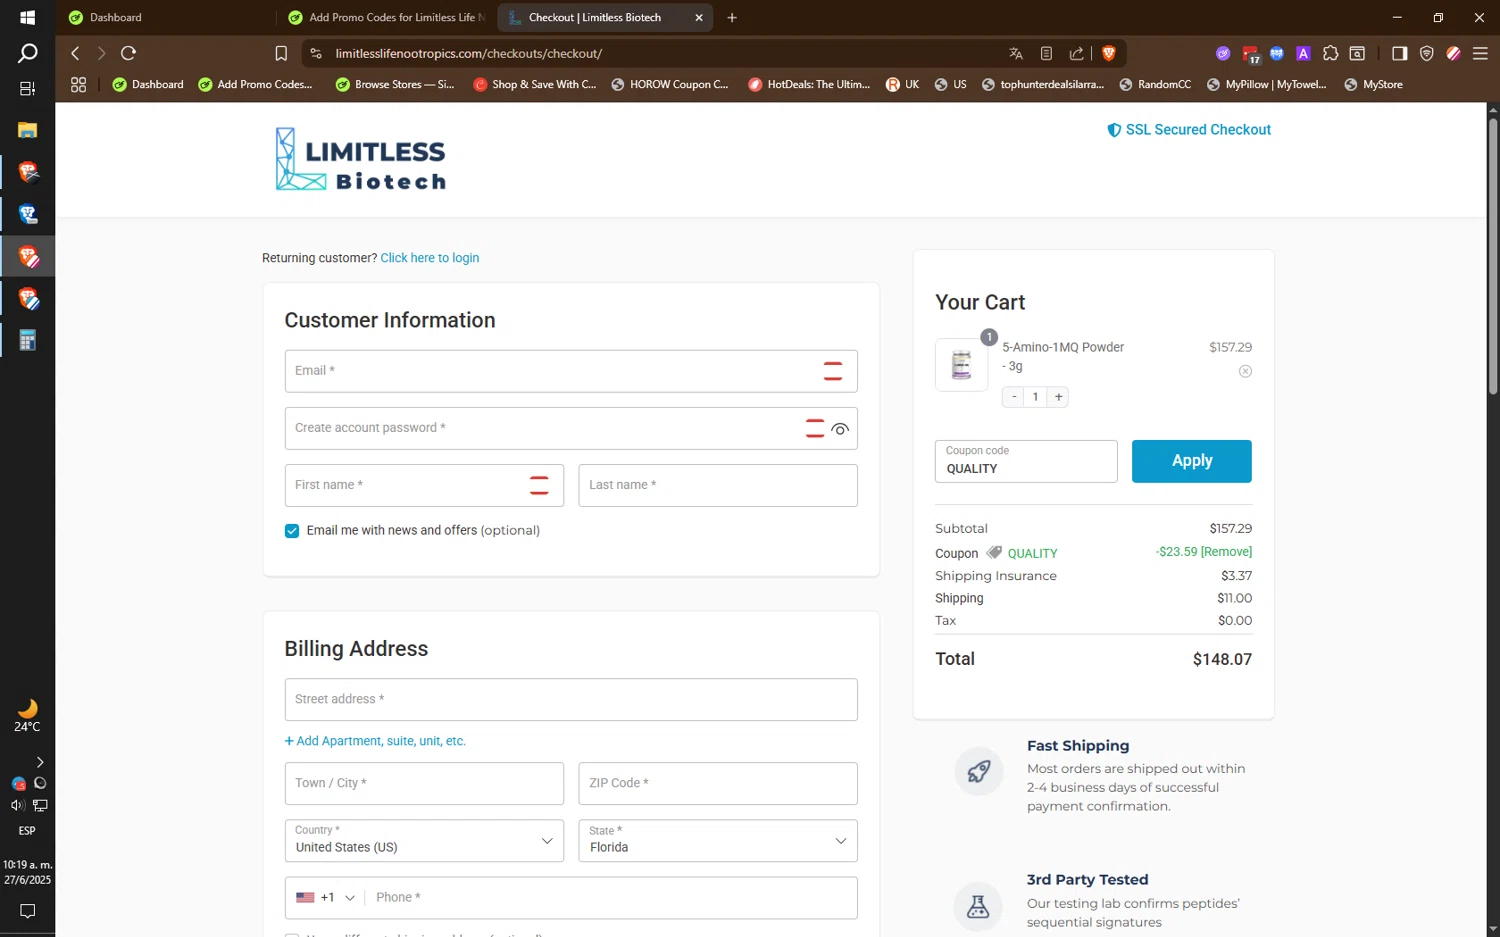Expand hidden system tray icons chevron
This screenshot has width=1500, height=937.
(x=39, y=762)
